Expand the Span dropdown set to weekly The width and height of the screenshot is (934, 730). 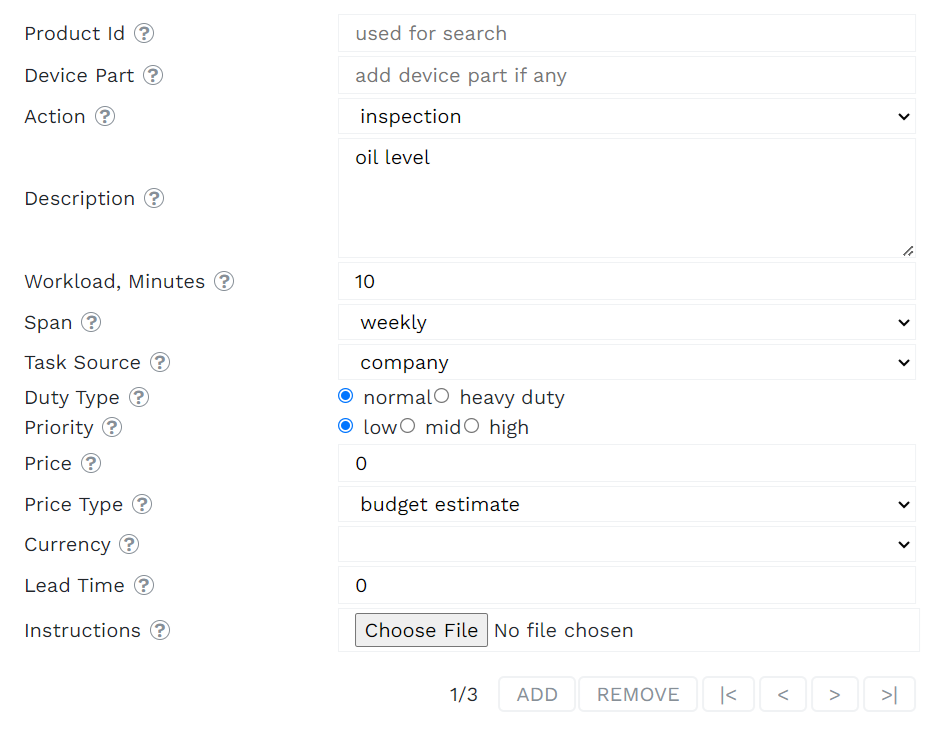click(627, 322)
